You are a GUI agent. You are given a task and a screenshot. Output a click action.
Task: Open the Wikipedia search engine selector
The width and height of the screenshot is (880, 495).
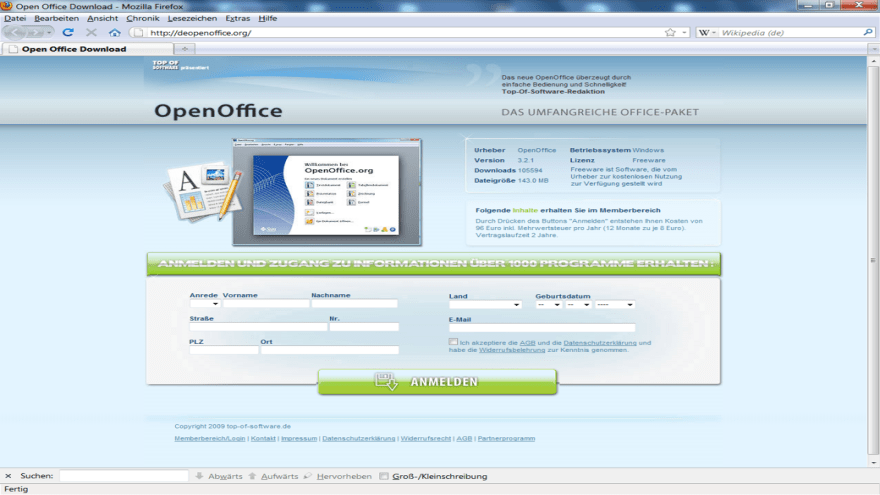tap(707, 33)
